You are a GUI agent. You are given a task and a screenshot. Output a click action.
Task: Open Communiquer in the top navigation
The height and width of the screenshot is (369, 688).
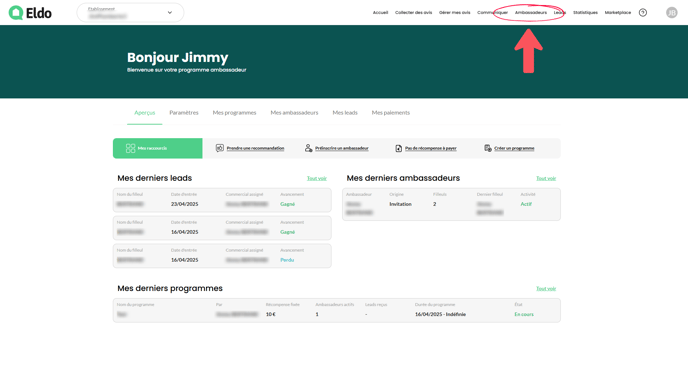pos(492,13)
